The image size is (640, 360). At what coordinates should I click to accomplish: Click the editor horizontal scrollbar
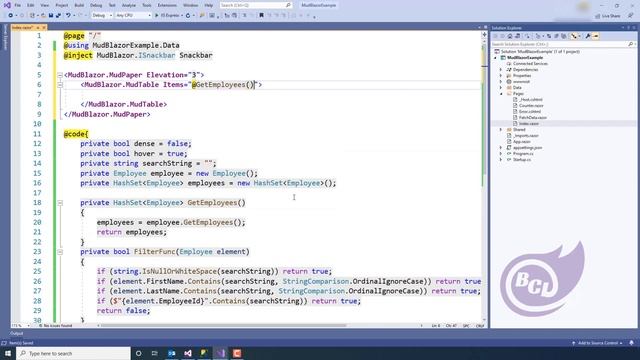(224, 326)
